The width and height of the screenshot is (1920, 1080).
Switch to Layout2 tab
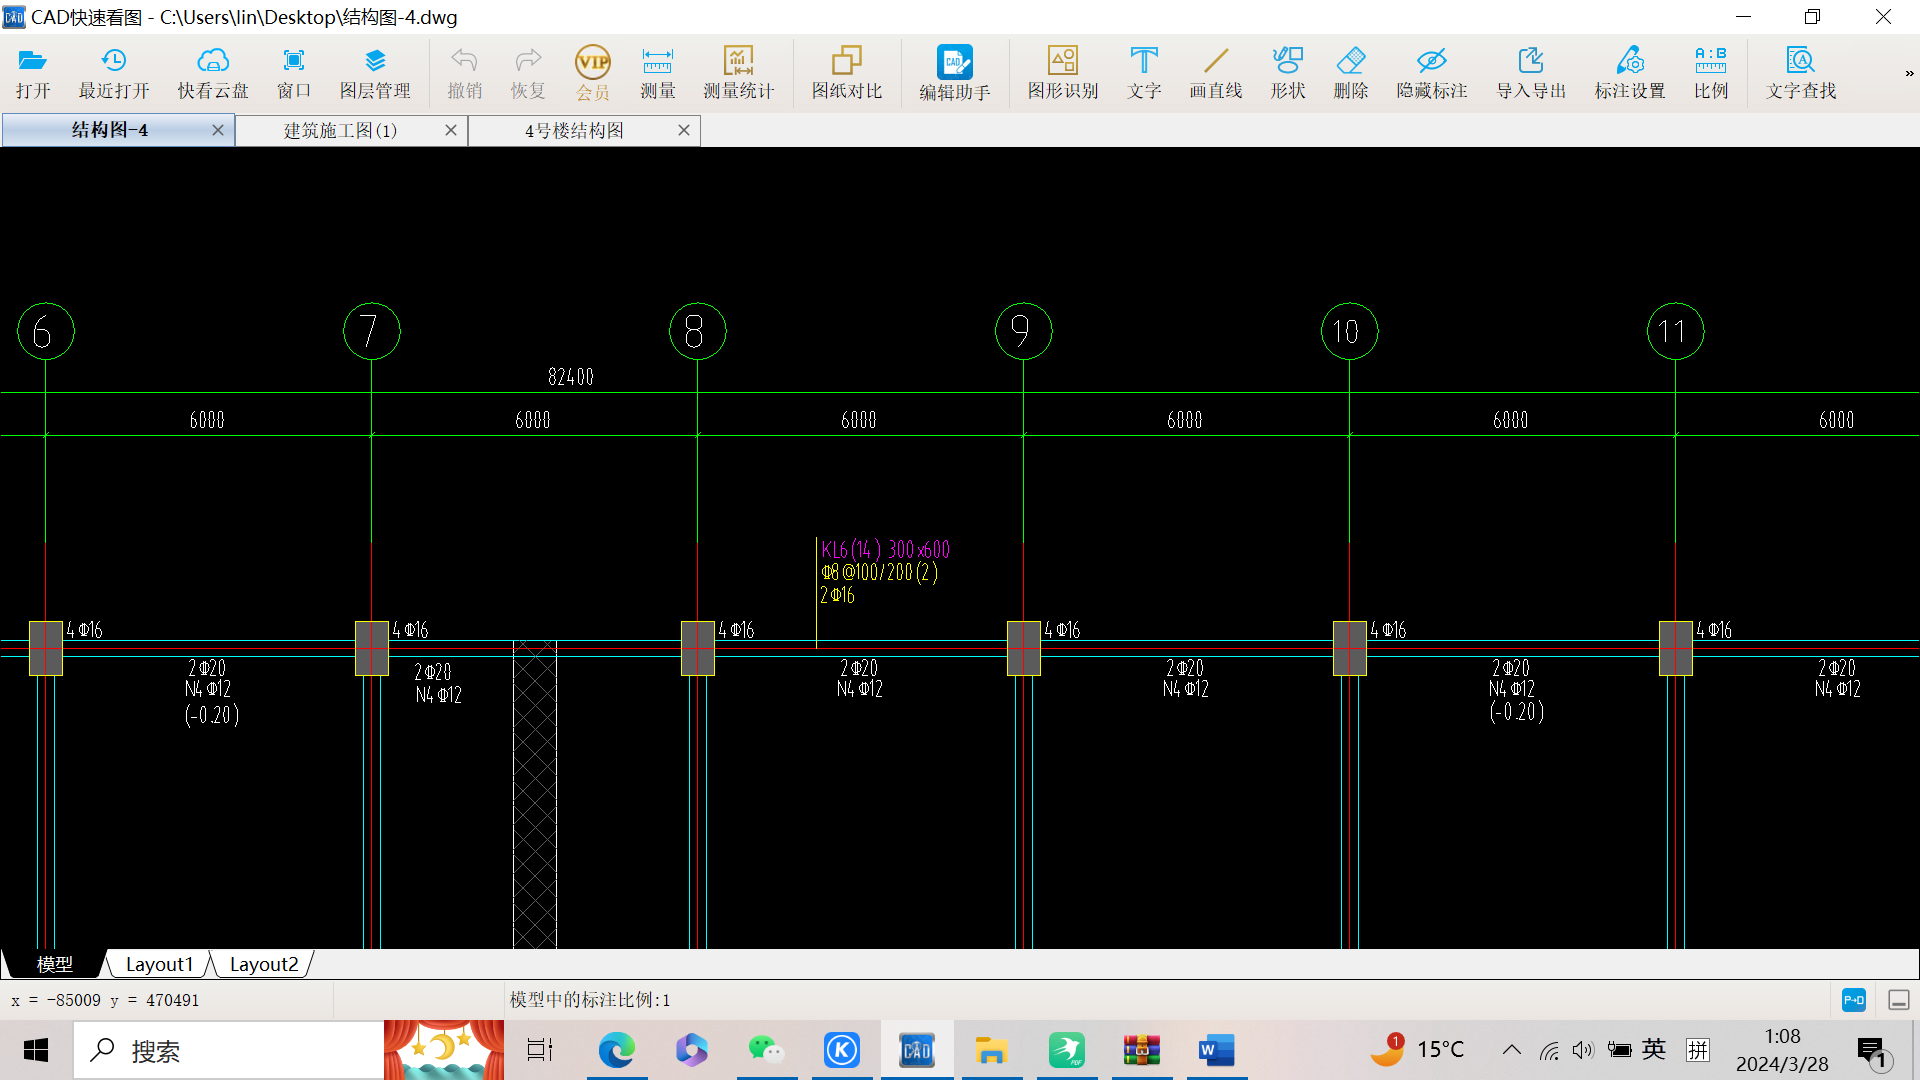pyautogui.click(x=264, y=964)
